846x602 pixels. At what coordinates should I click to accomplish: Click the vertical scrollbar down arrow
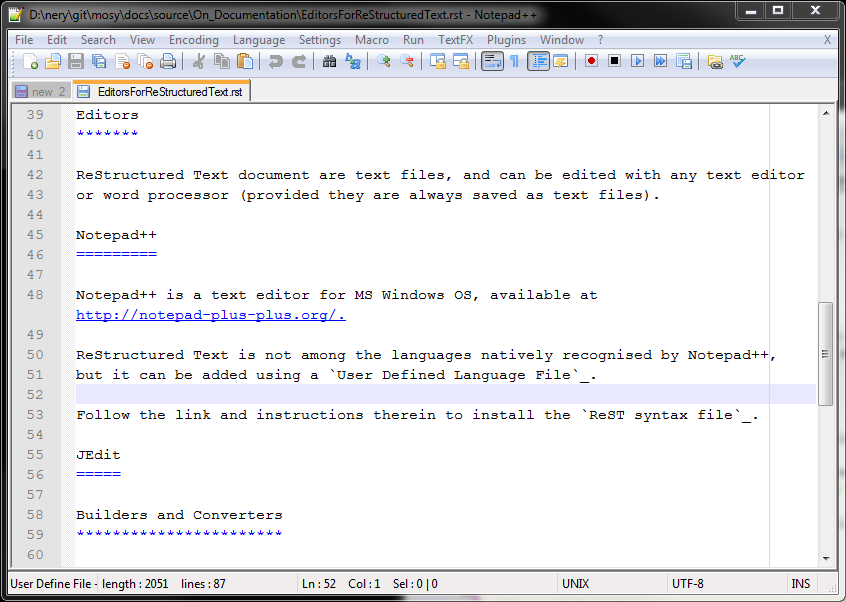pyautogui.click(x=825, y=559)
